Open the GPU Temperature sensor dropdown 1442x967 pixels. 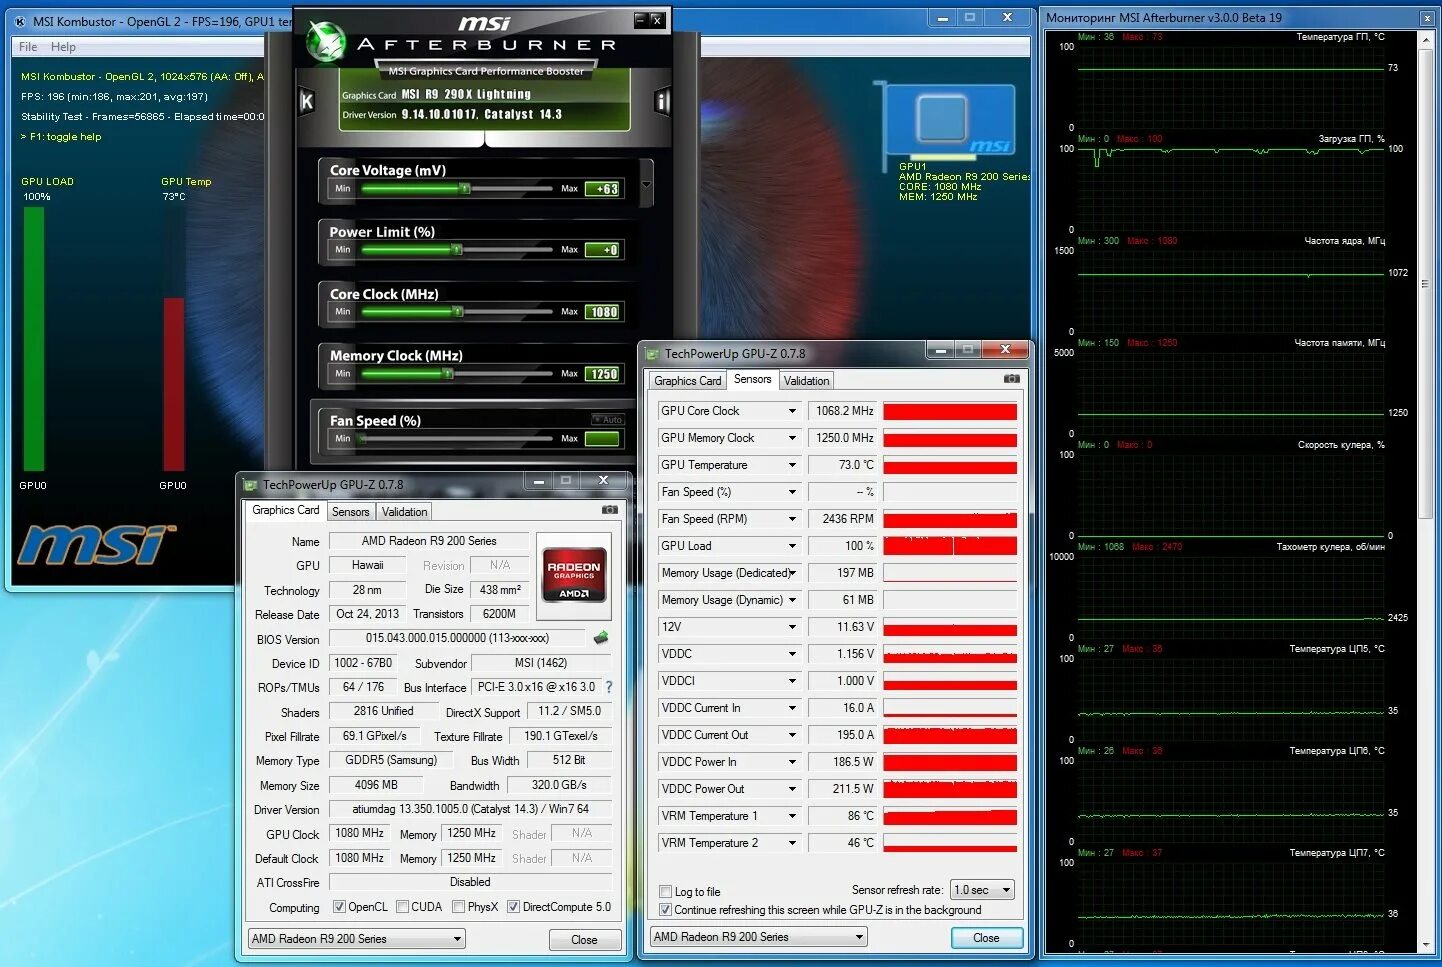(x=792, y=465)
